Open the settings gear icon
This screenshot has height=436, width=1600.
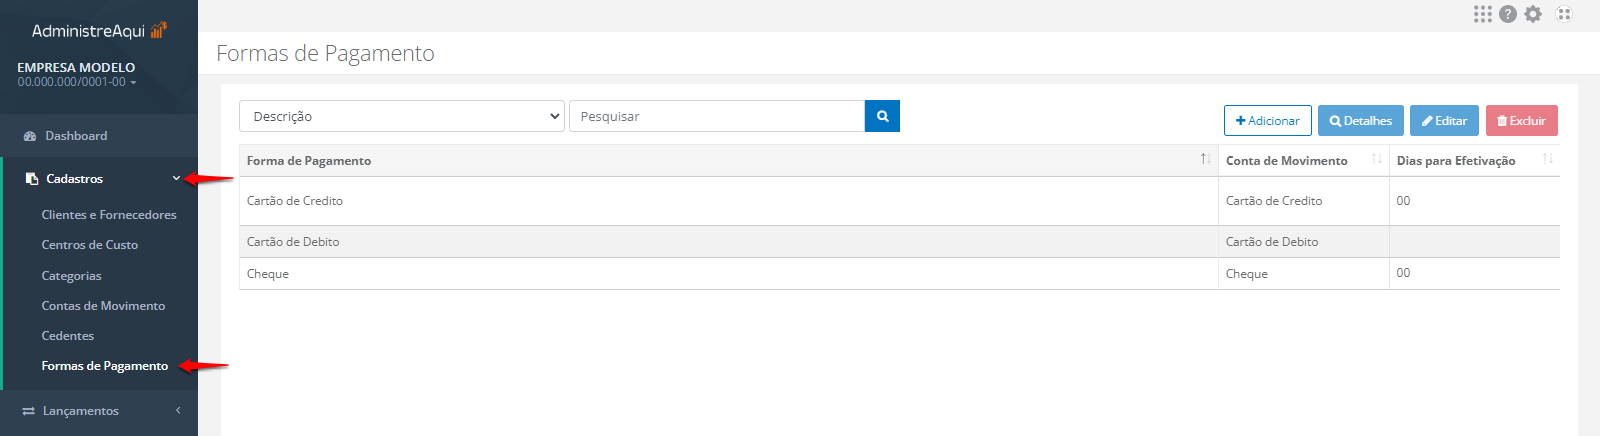tap(1533, 14)
